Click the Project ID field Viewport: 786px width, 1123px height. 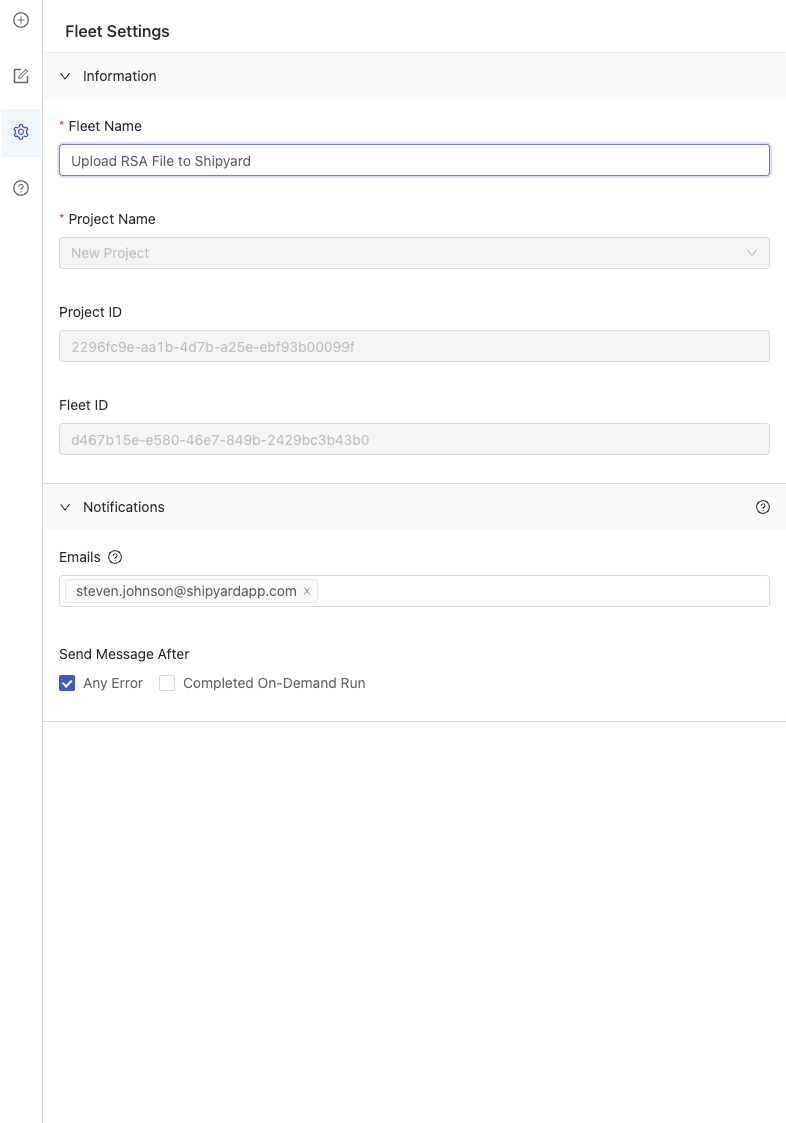(x=414, y=346)
